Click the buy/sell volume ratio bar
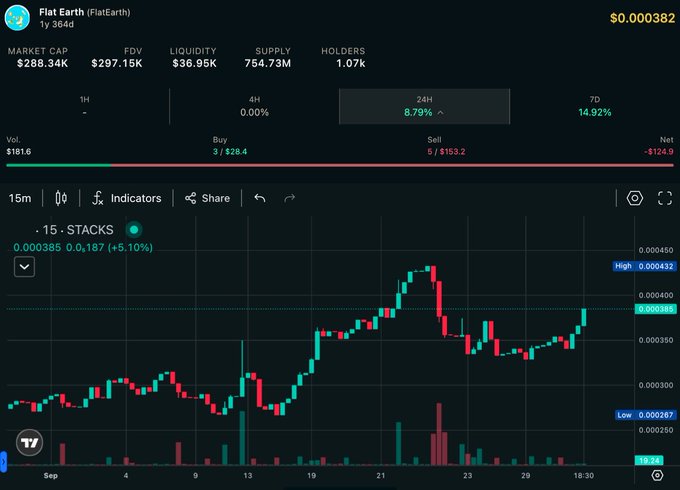The image size is (680, 490). pos(340,165)
